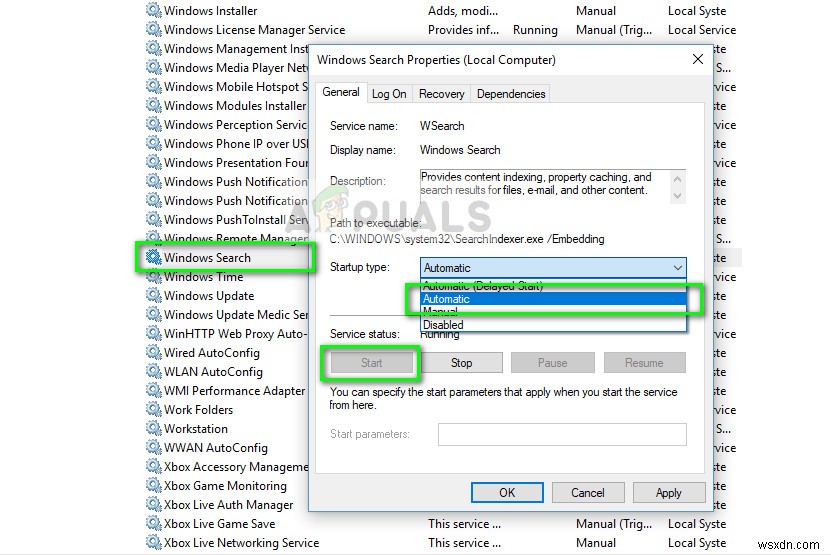This screenshot has width=831, height=555.
Task: Open the Recovery tab
Action: click(x=441, y=94)
